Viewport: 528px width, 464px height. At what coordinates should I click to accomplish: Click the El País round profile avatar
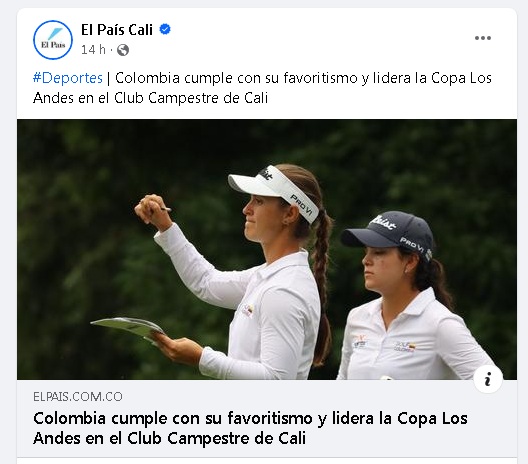(53, 40)
